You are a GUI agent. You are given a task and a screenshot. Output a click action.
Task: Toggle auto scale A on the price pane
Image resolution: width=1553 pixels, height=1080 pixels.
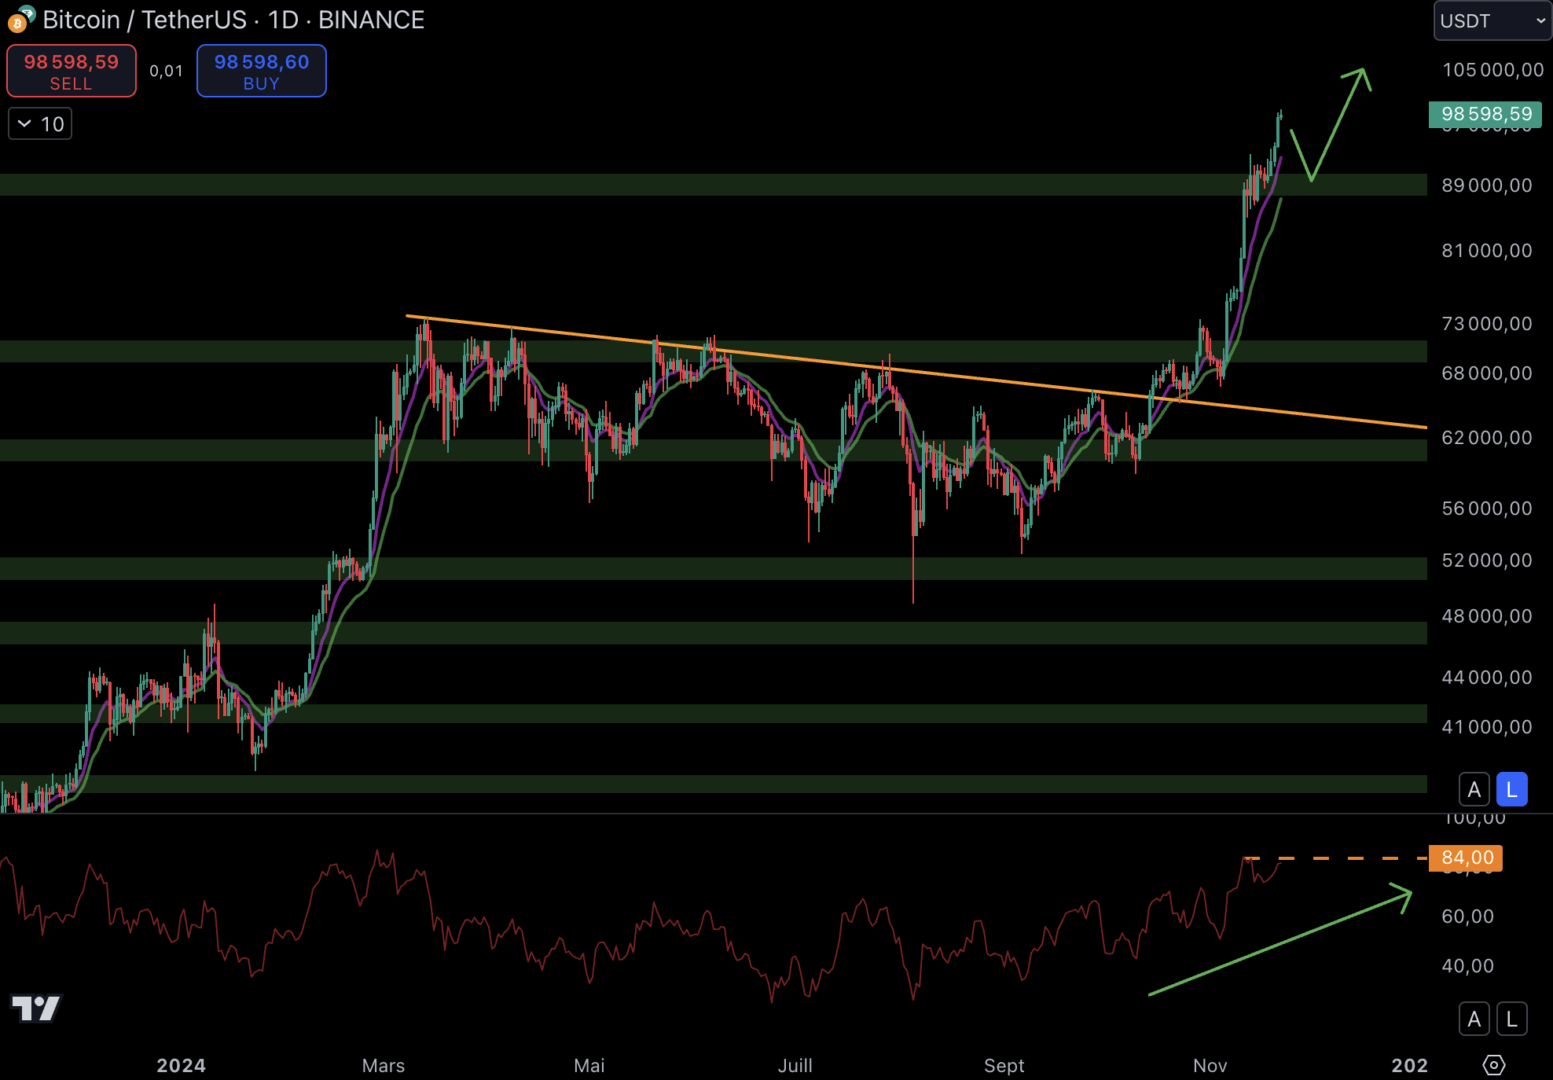click(x=1474, y=789)
